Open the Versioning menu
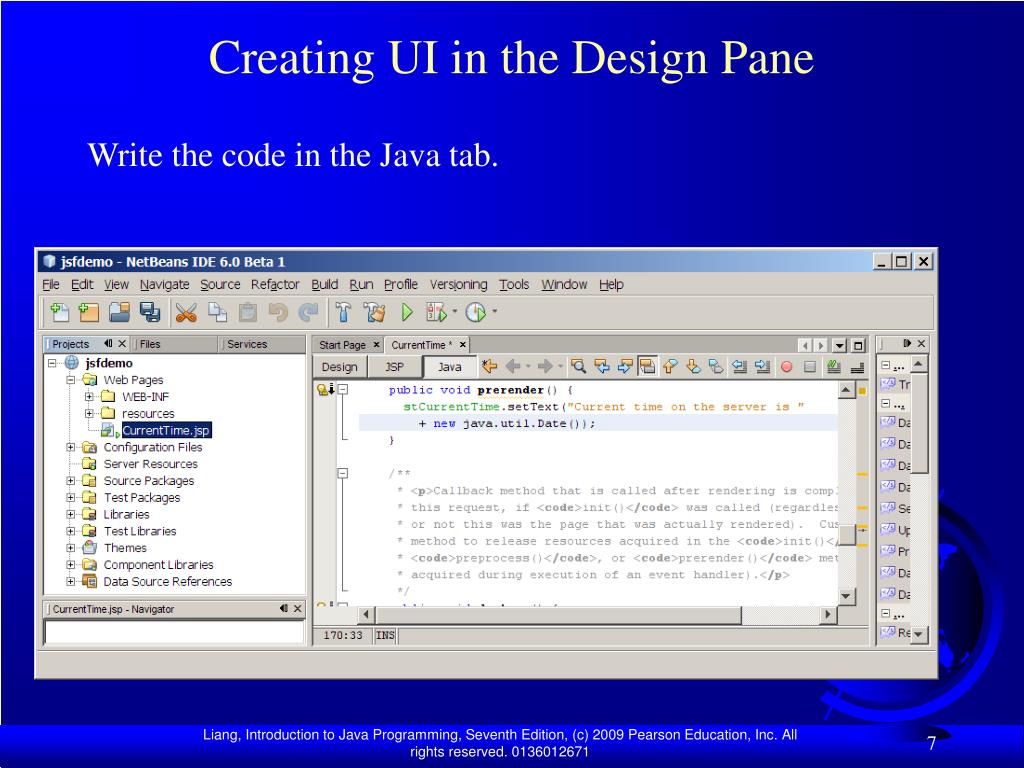The image size is (1024, 768). pyautogui.click(x=458, y=285)
